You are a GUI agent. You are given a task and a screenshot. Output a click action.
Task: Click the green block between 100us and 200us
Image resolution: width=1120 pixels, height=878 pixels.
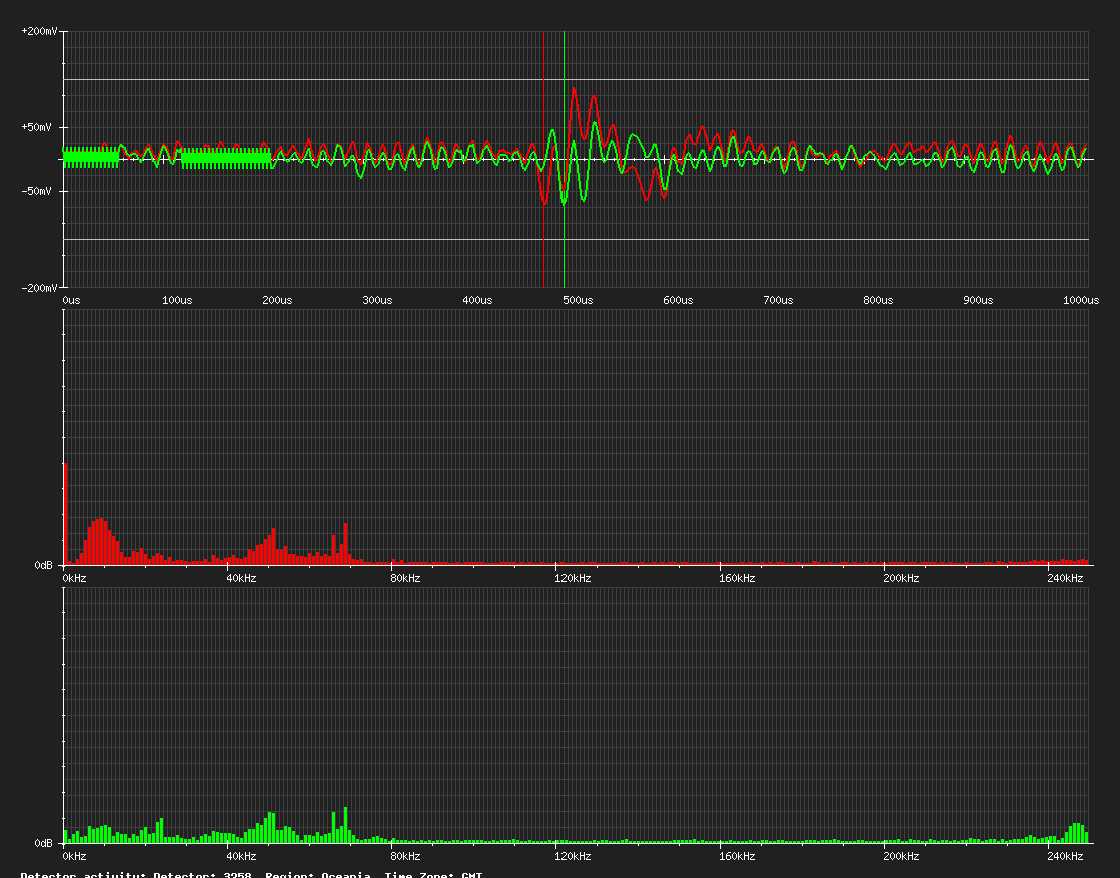(226, 159)
